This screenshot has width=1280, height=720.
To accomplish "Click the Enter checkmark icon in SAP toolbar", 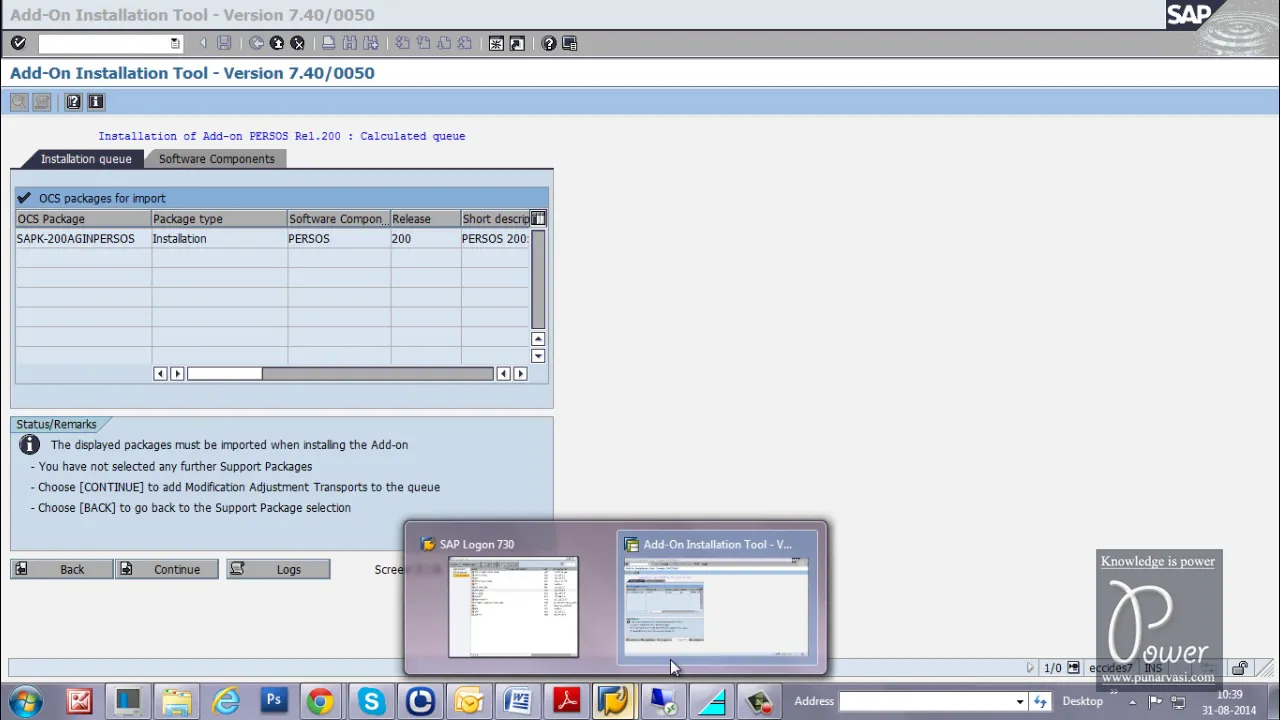I will click(18, 43).
